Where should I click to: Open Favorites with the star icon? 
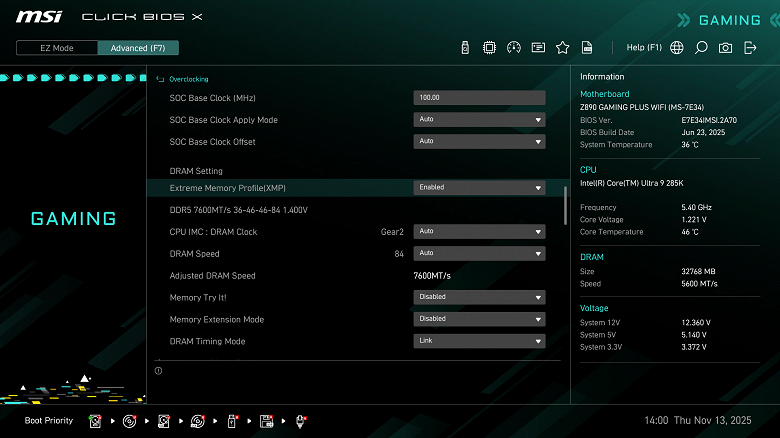(563, 48)
